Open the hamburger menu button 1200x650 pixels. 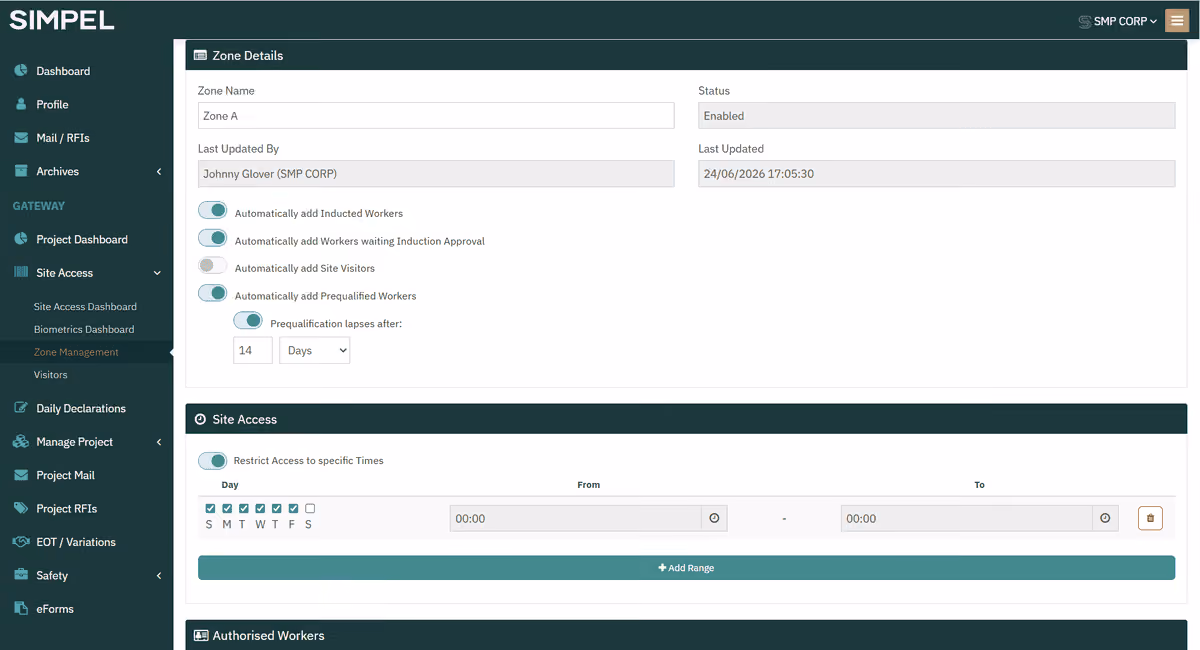1177,20
